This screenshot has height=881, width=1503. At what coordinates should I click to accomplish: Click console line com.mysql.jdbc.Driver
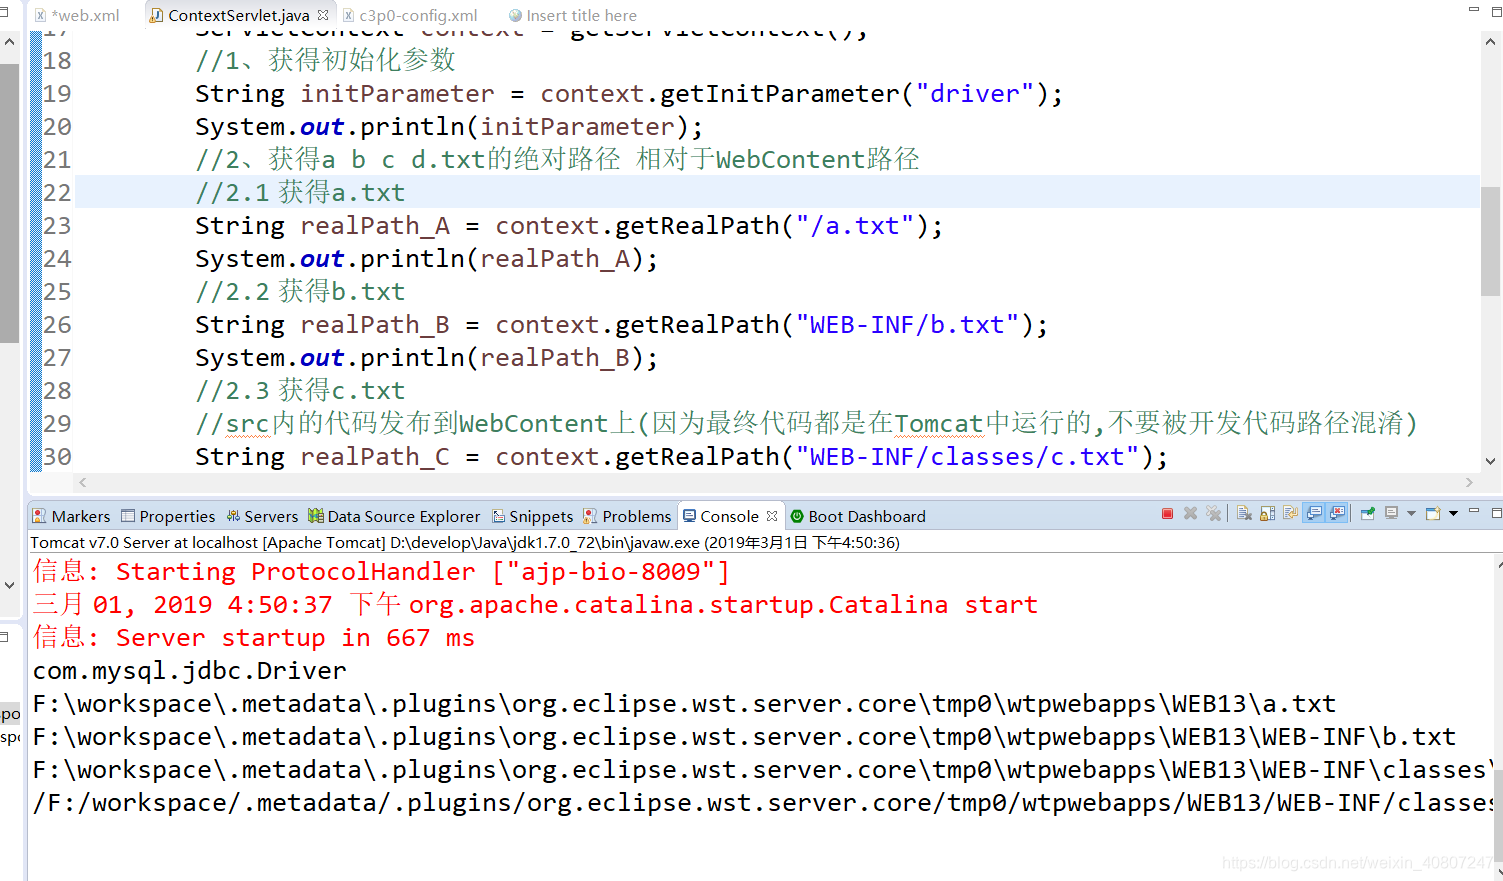click(x=190, y=670)
